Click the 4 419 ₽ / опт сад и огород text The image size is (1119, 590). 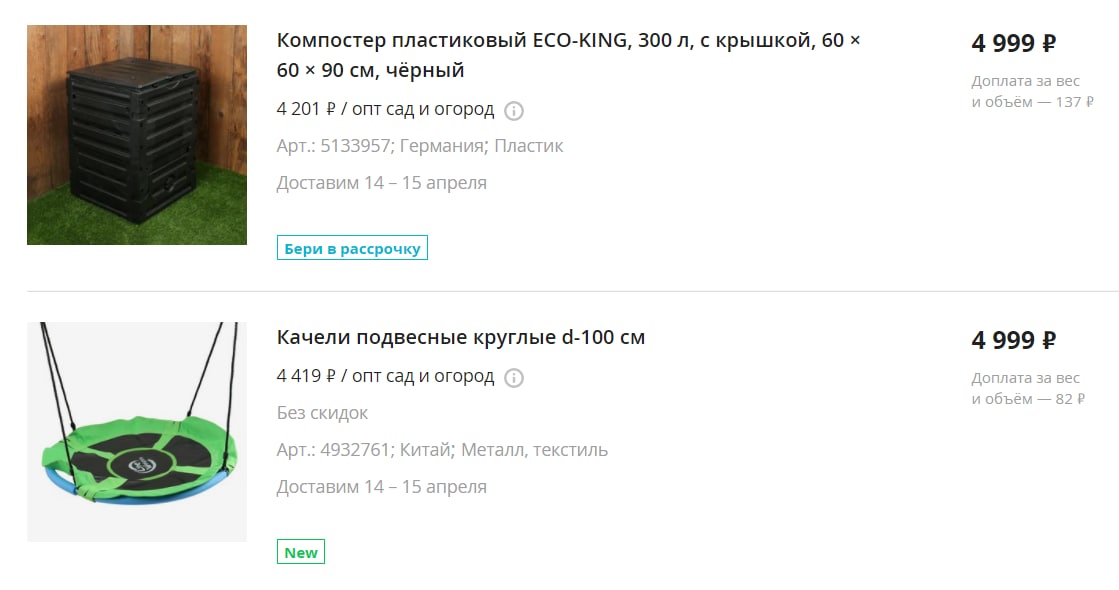click(385, 376)
